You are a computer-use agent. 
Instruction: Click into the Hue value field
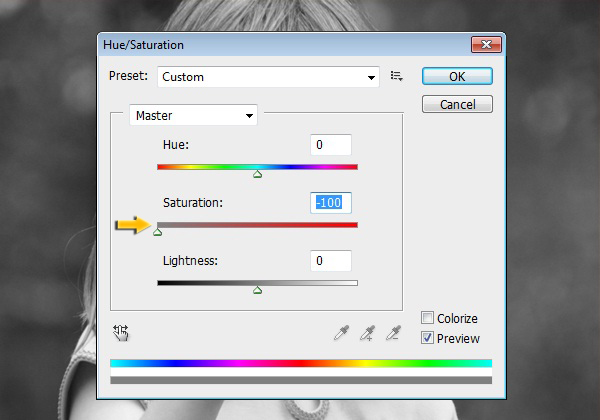330,145
